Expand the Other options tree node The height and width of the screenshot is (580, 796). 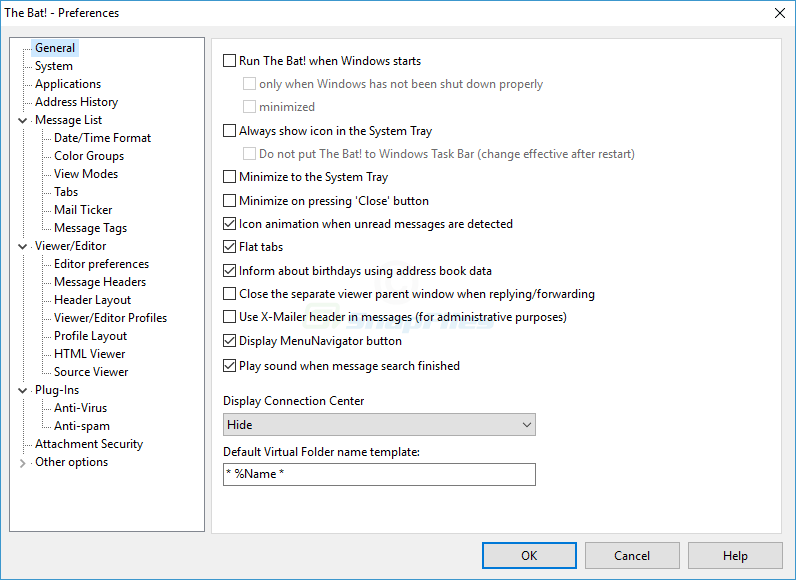coord(22,463)
